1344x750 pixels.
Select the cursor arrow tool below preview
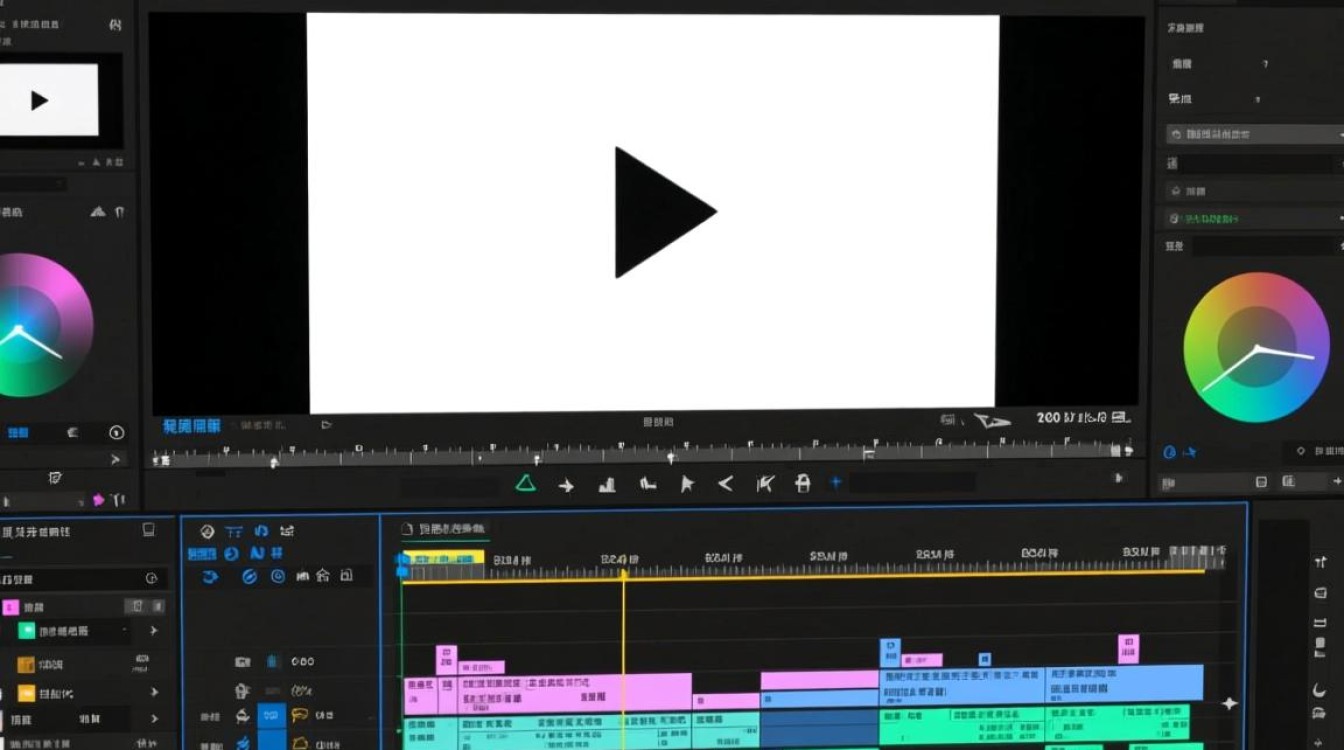(687, 484)
